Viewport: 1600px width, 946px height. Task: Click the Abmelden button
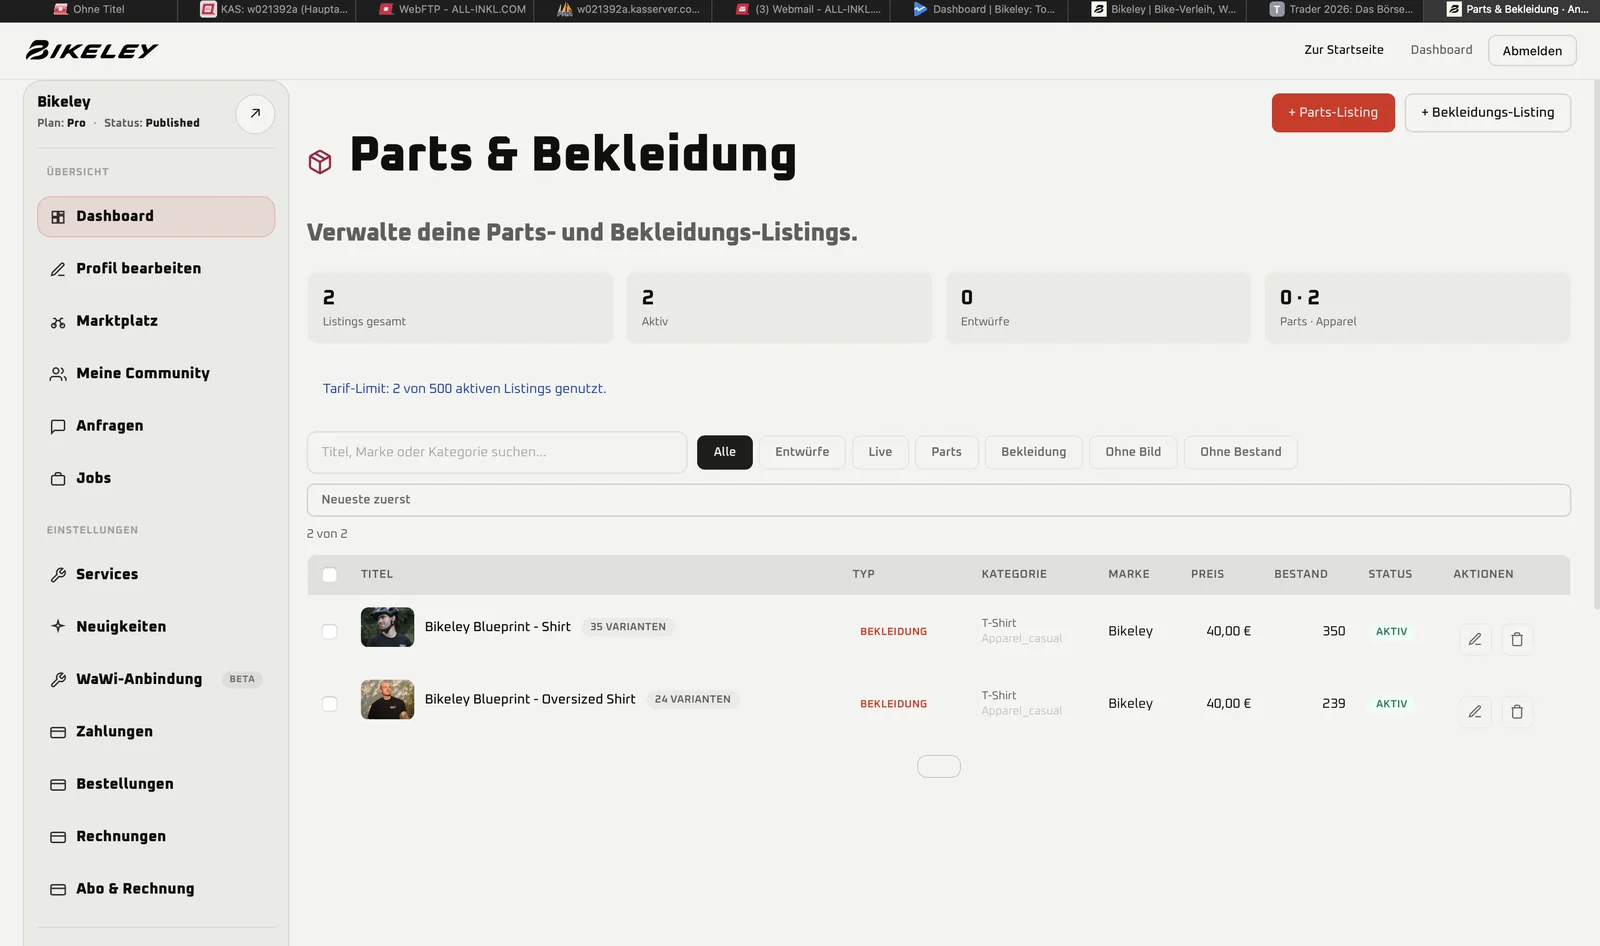point(1532,51)
